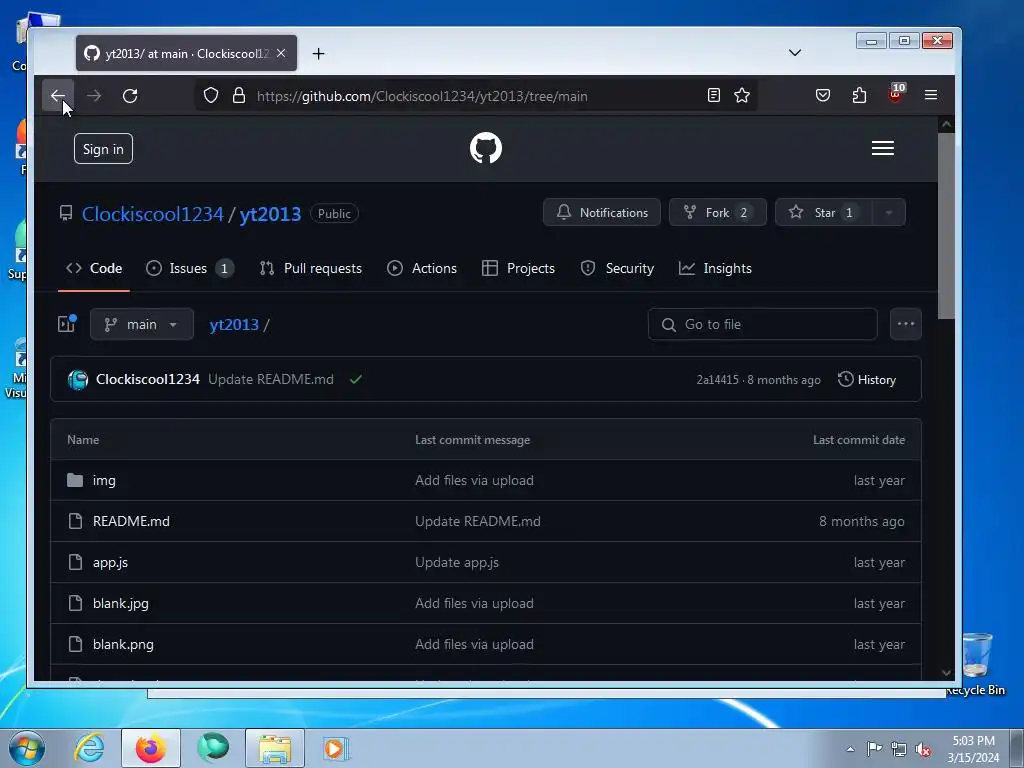Click the GitHub Octocat logo

point(486,148)
